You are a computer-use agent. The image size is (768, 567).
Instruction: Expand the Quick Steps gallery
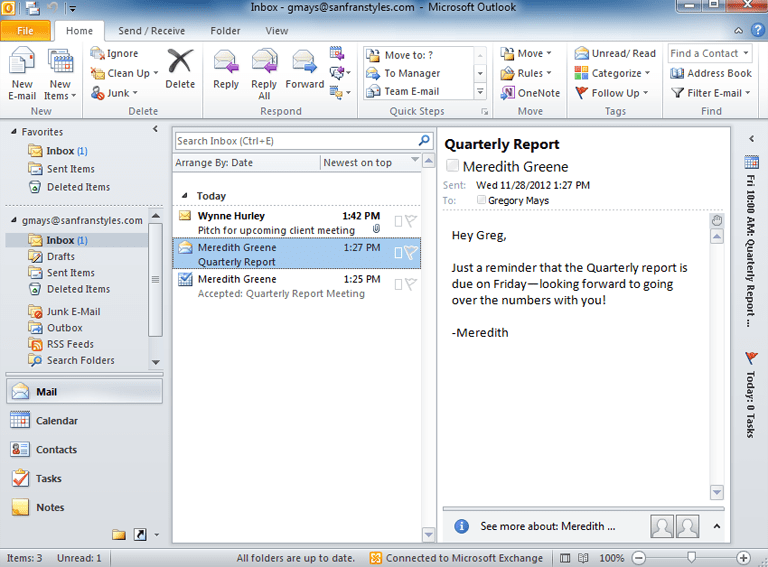point(480,92)
